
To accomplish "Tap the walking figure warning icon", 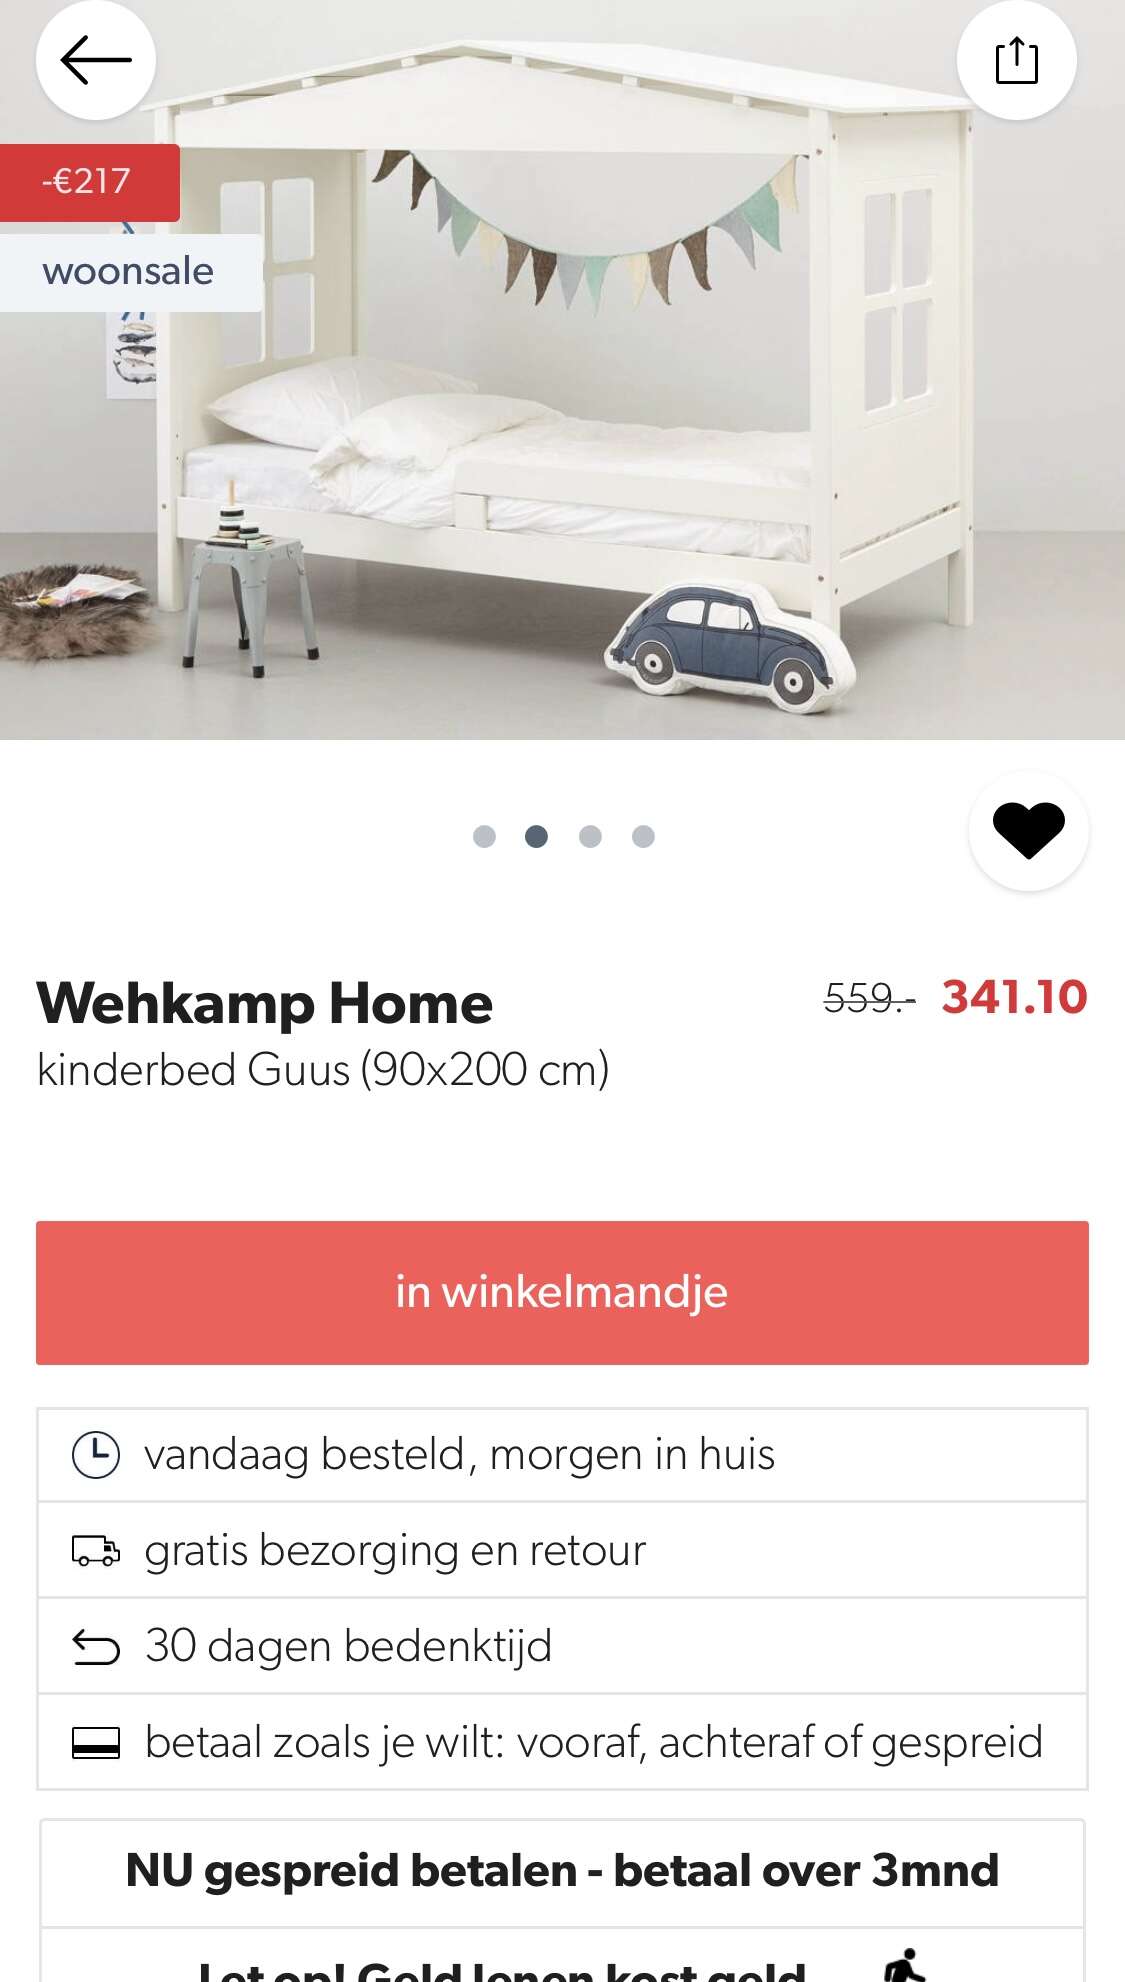I will [905, 1965].
